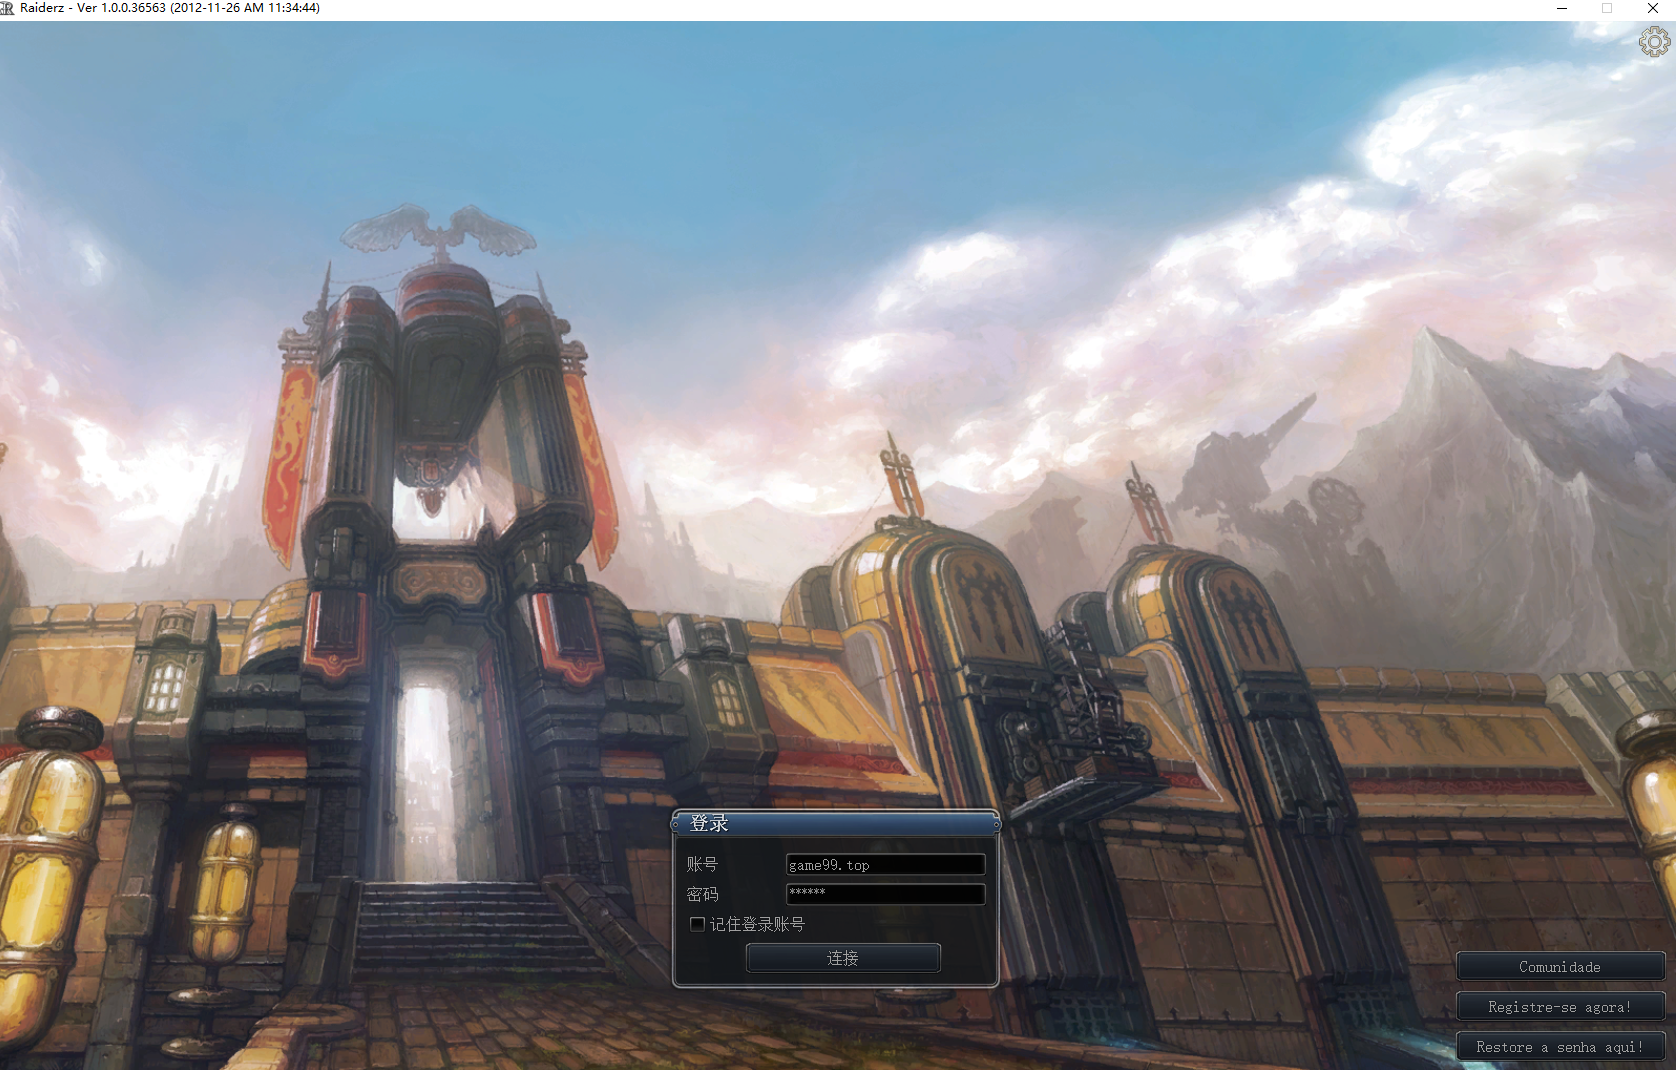Click the 记住登录账号 label text
Screen dimensions: 1676x1070
coord(757,924)
